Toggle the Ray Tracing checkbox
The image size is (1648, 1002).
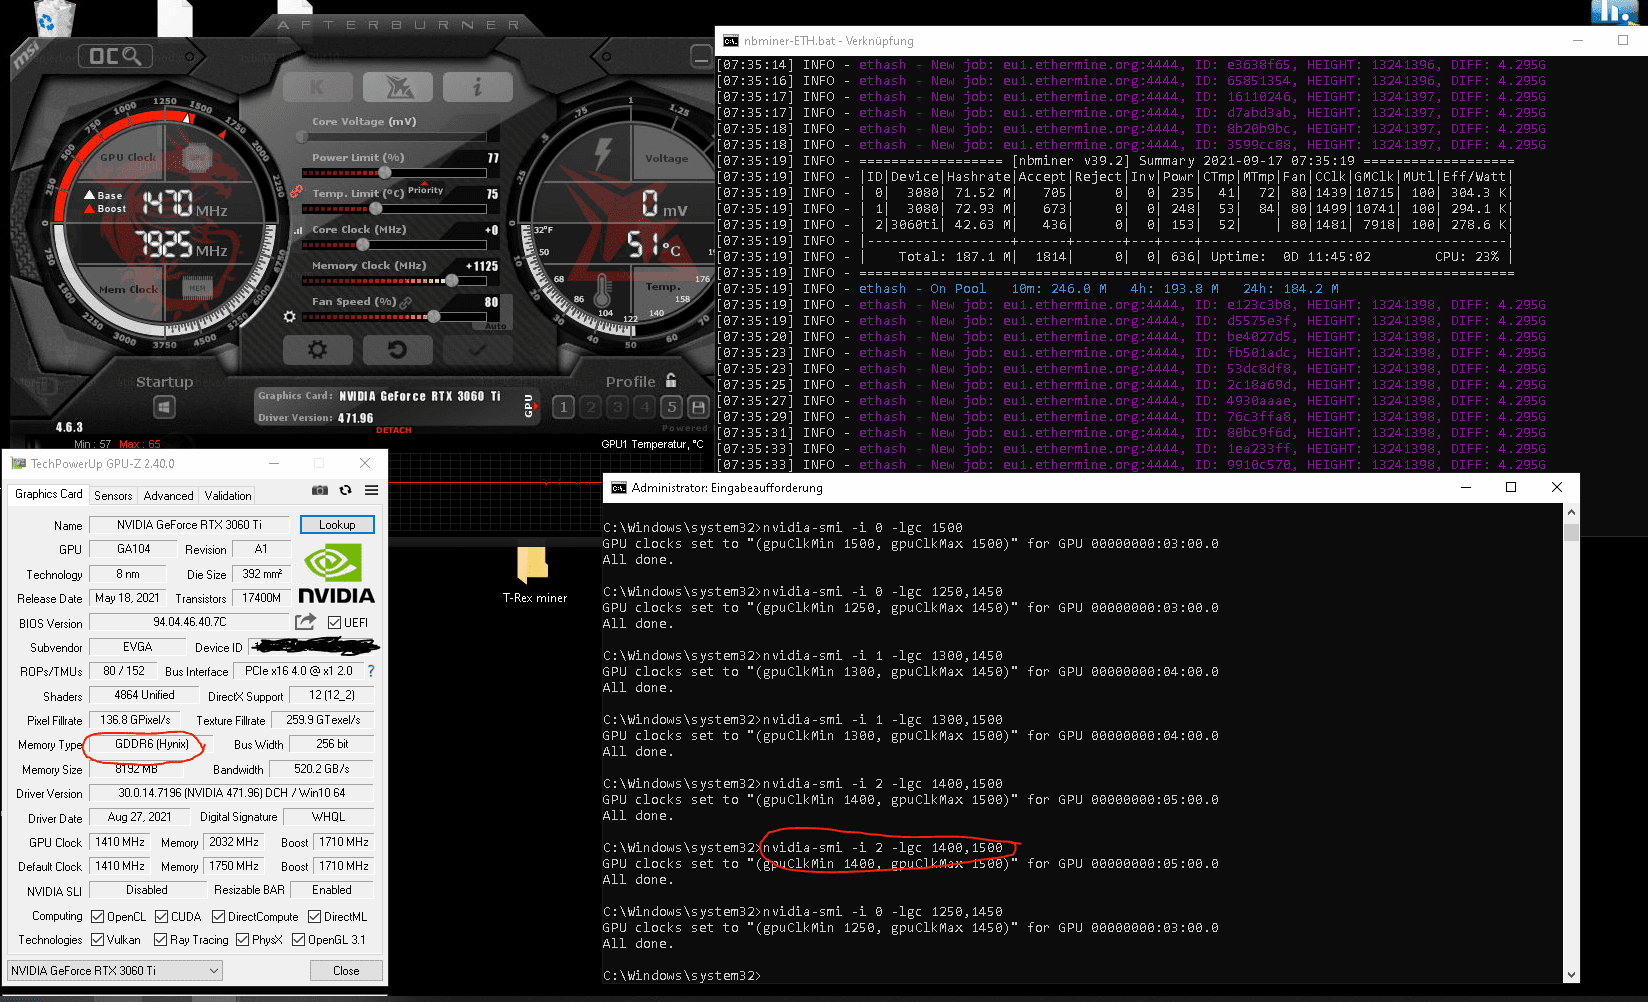[x=160, y=939]
